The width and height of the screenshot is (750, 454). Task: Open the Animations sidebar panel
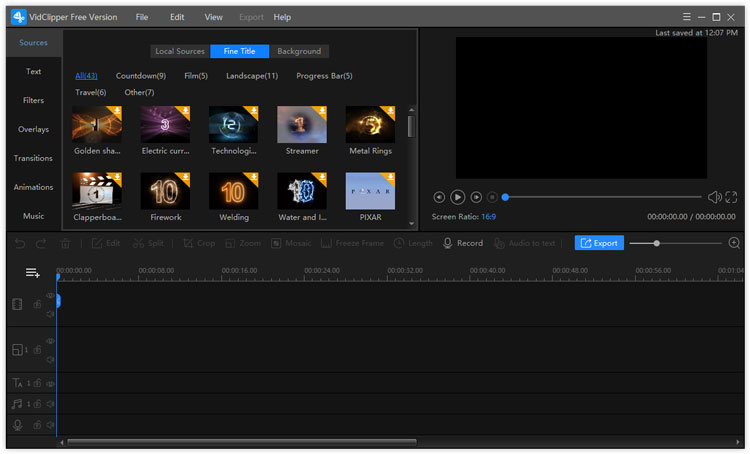pyautogui.click(x=33, y=187)
